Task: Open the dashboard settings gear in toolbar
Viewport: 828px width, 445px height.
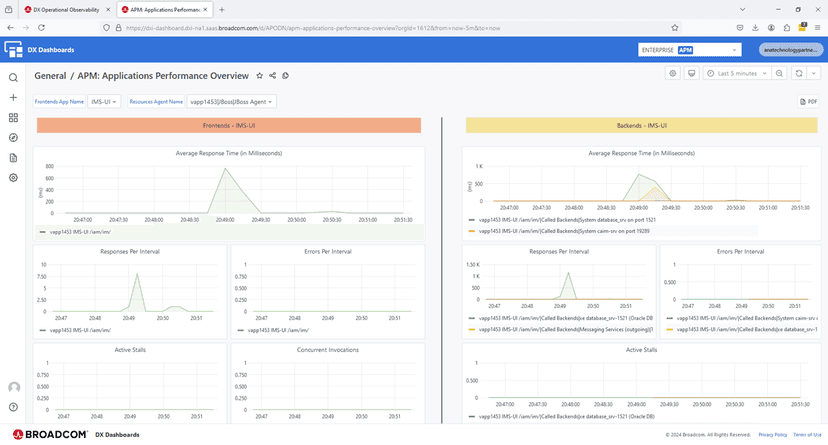Action: pos(673,74)
